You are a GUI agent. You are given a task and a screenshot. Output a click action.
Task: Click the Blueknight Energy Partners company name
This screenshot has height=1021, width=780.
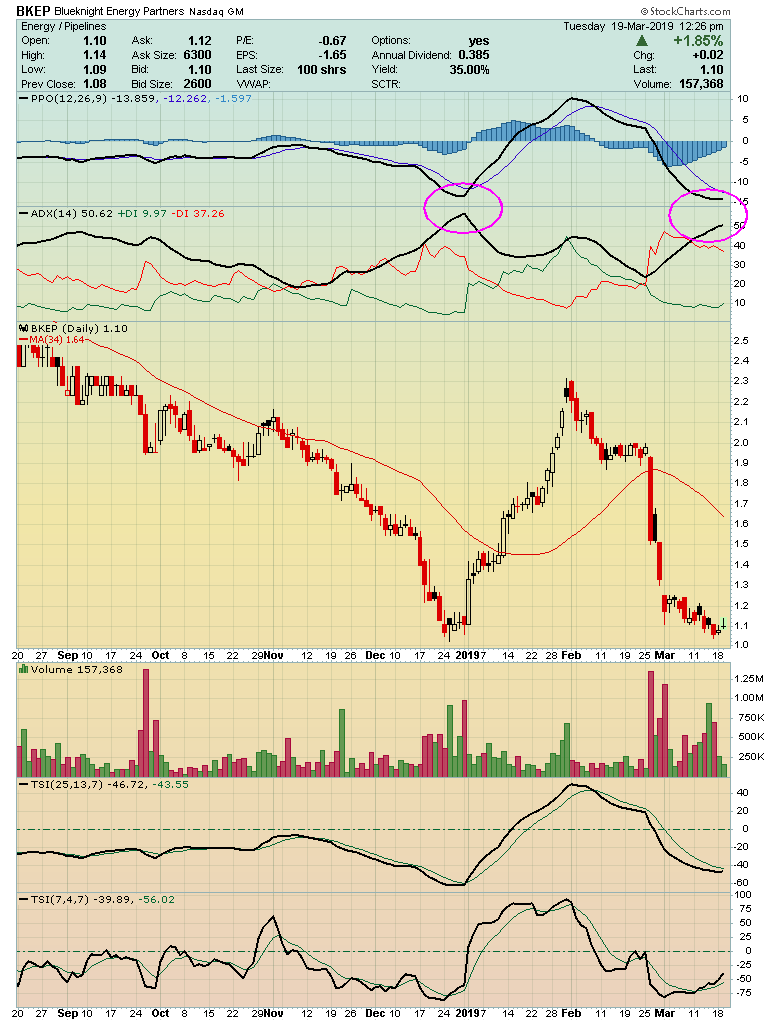click(x=120, y=12)
